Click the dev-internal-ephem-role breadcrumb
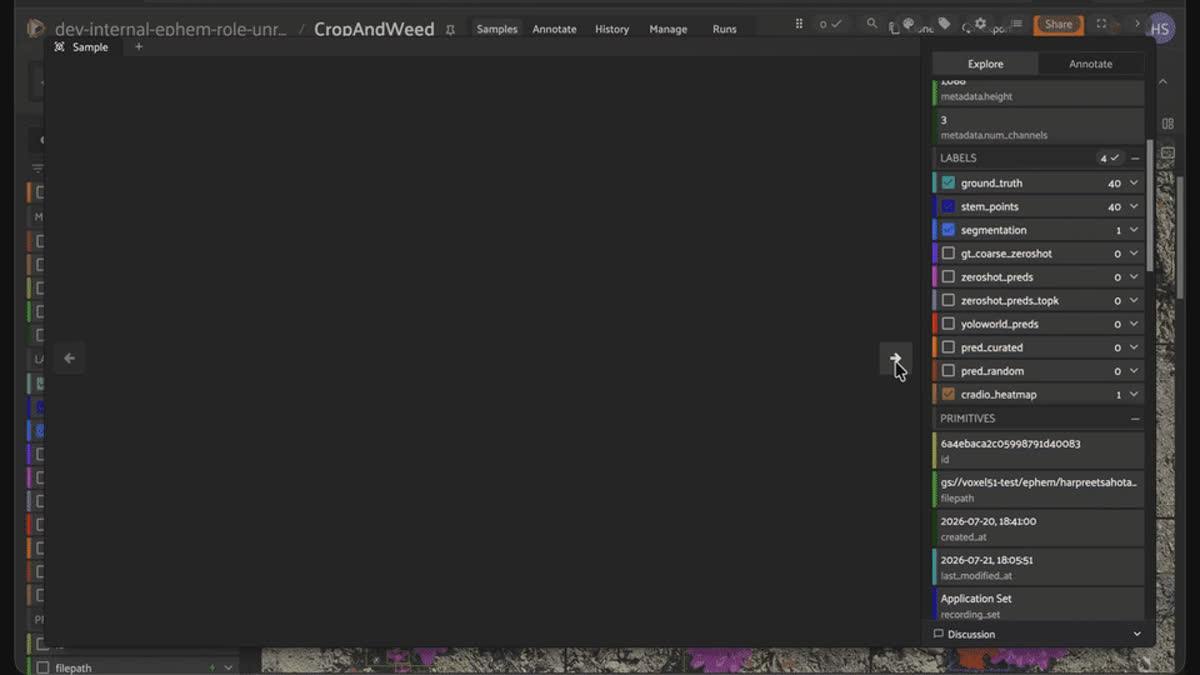Screen dimensions: 1200x675 pos(171,29)
